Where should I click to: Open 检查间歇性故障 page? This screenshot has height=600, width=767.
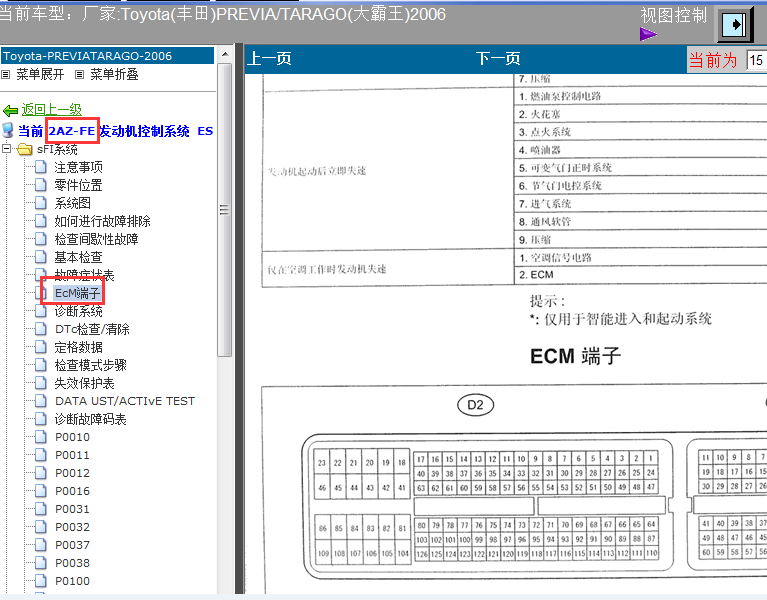96,239
